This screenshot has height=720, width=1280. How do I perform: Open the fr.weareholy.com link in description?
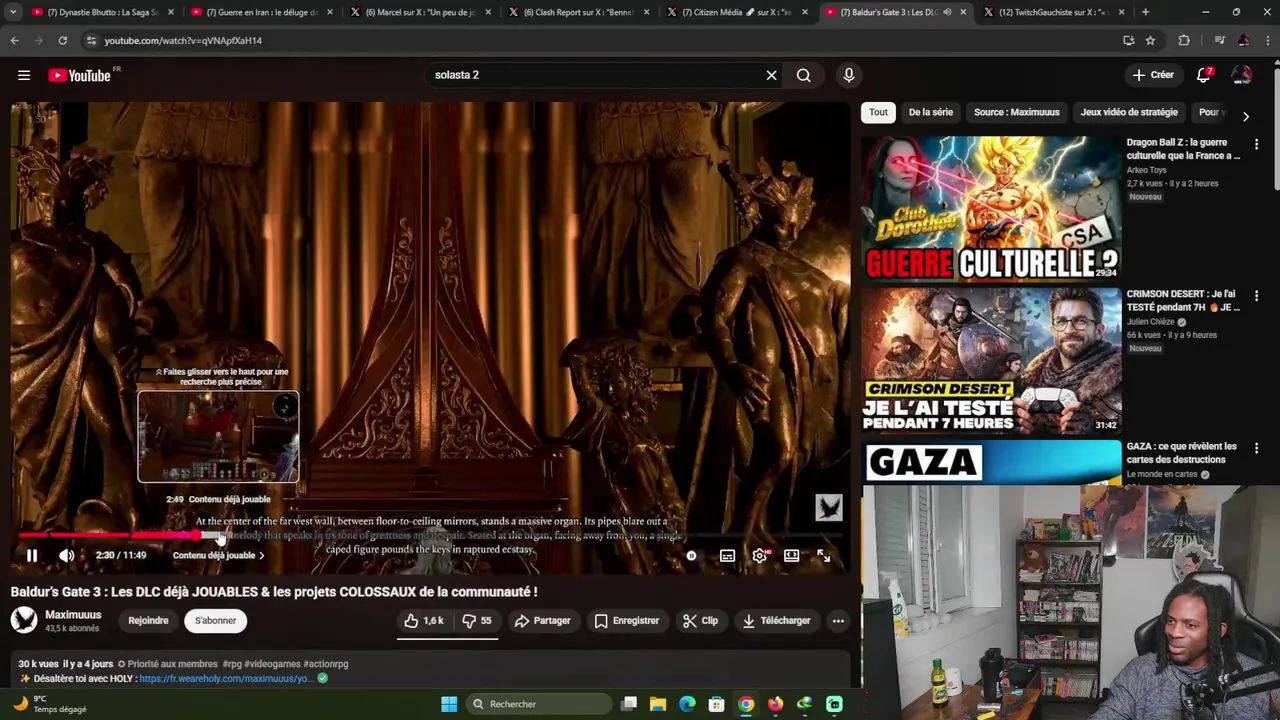pos(226,678)
